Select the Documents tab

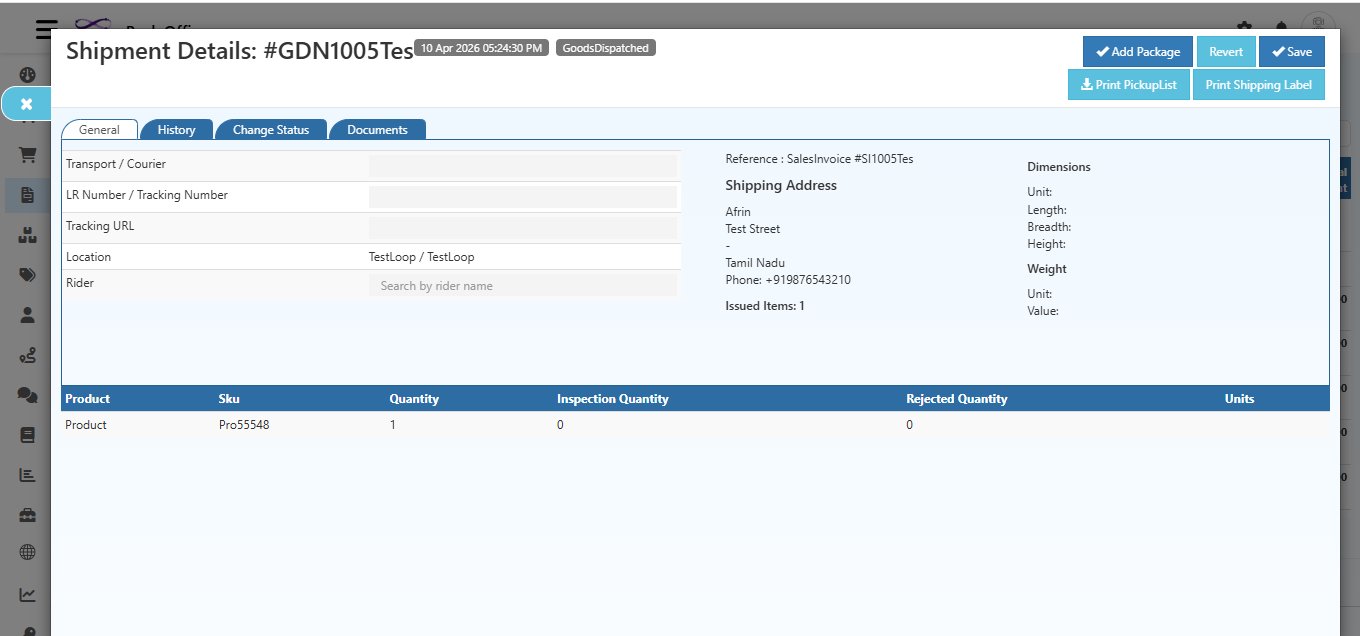[x=377, y=129]
